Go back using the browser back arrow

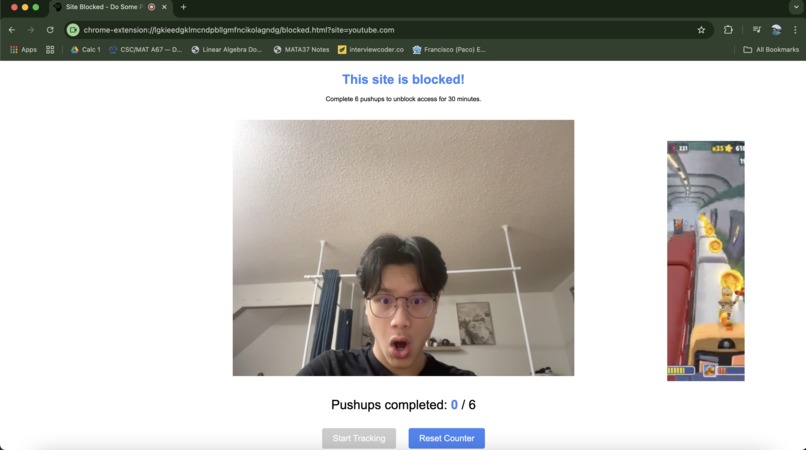12,30
